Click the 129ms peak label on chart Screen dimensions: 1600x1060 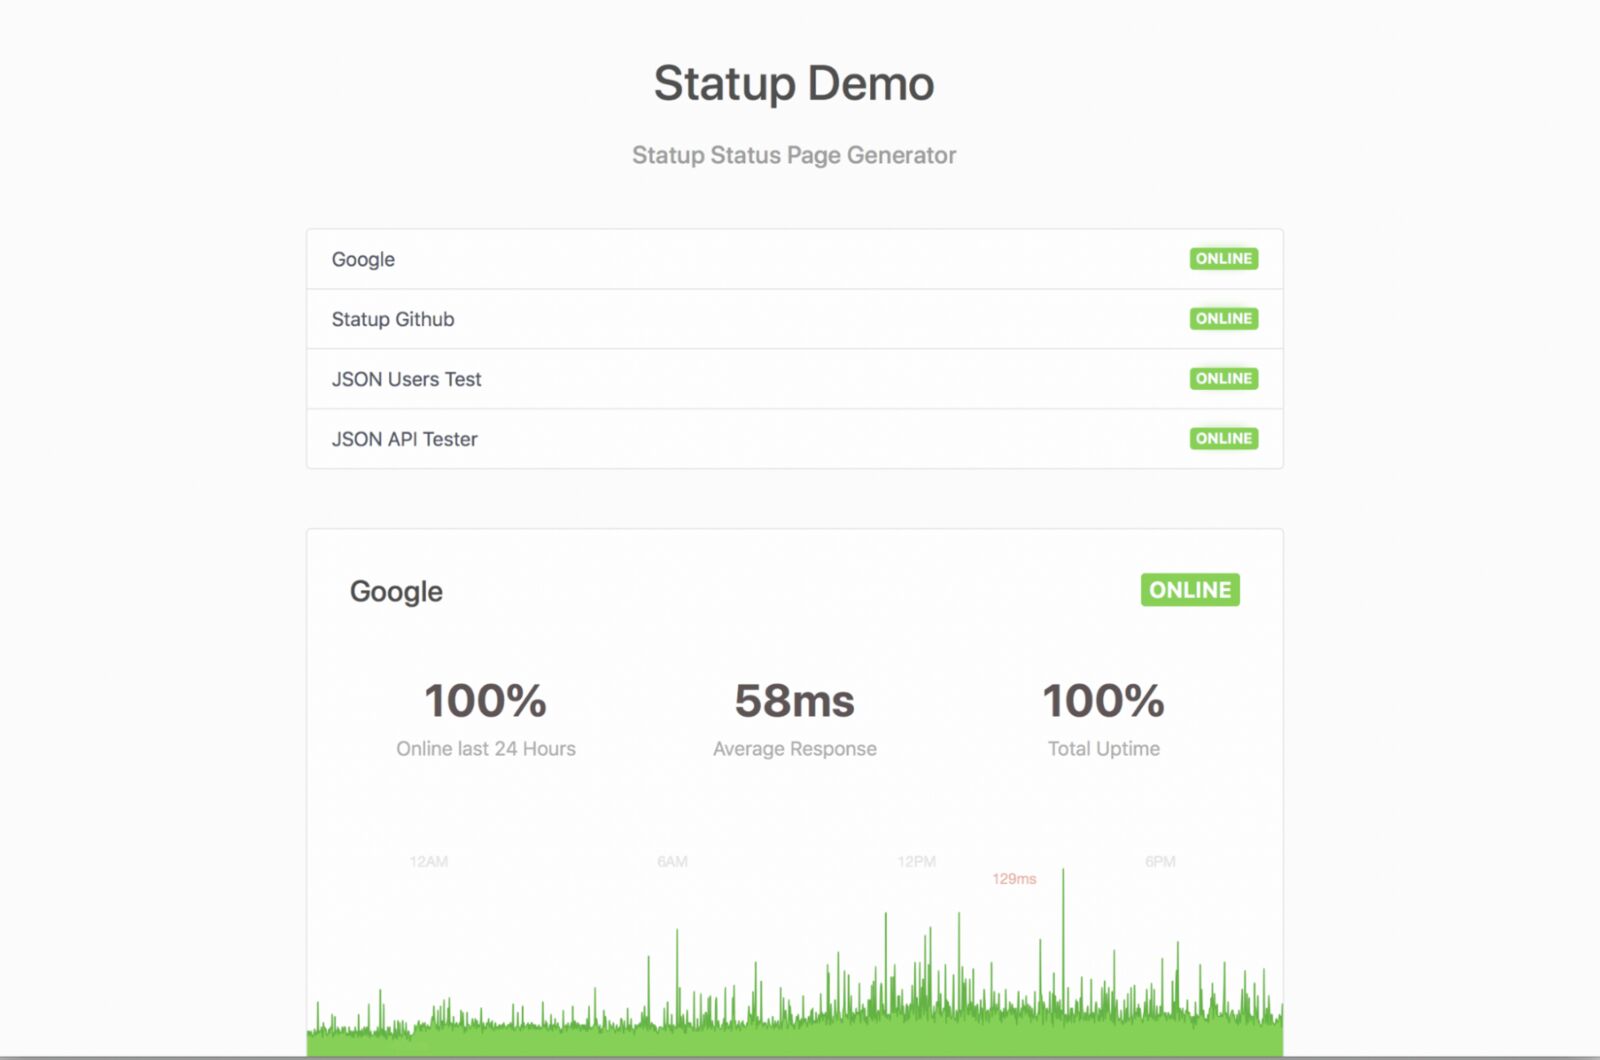click(x=1014, y=879)
